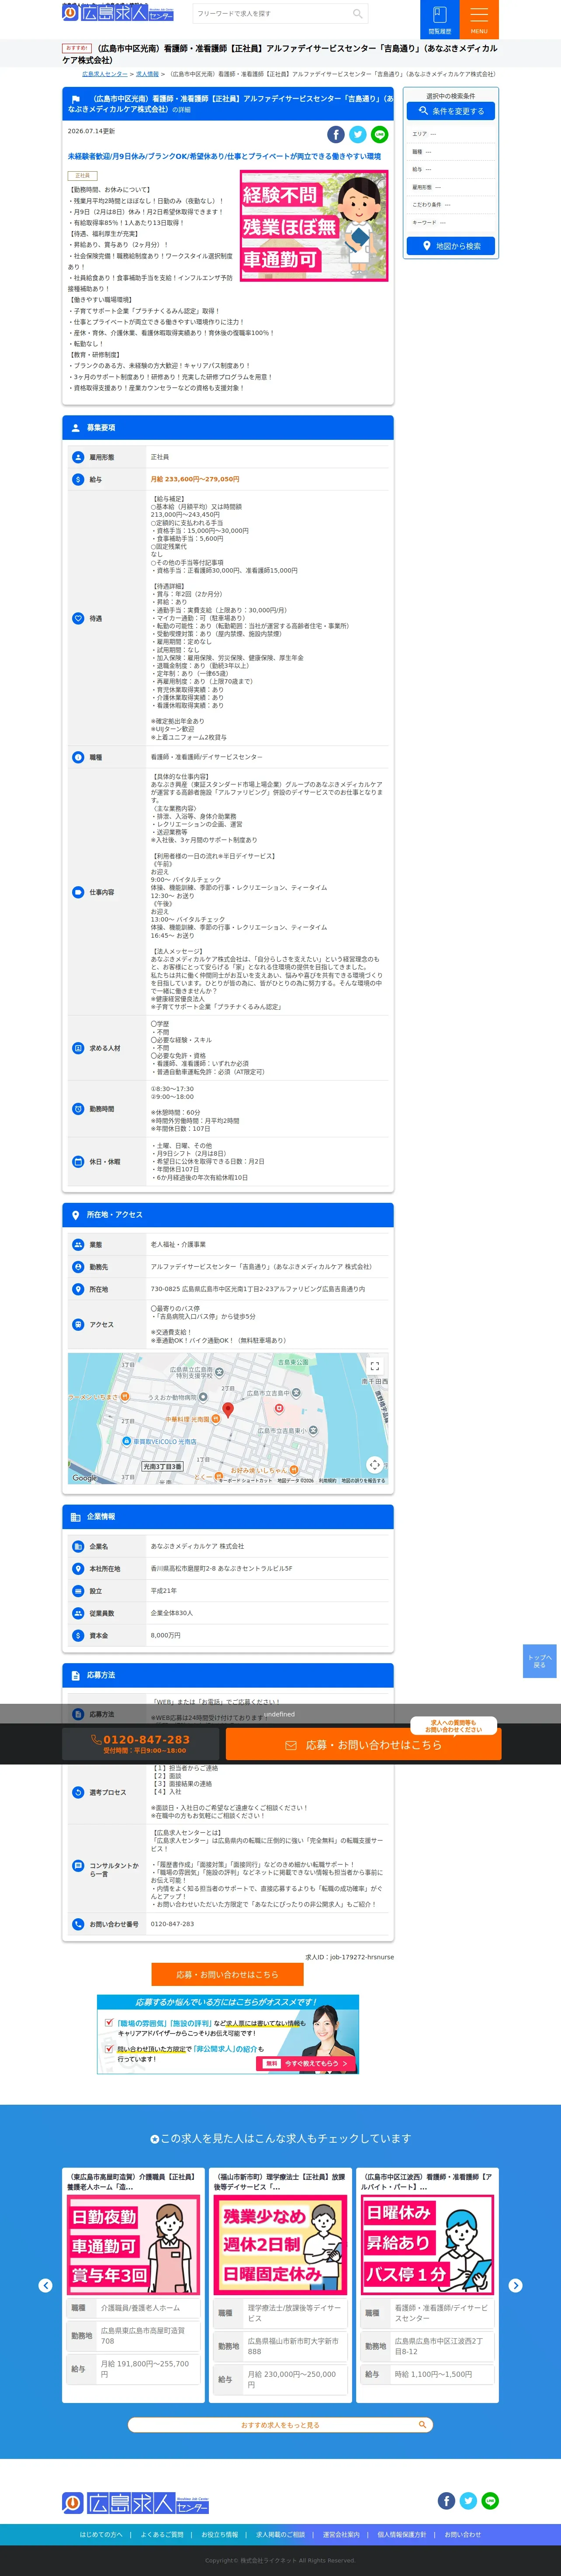Open 運営会社案内 footer link
Screen dimensions: 561x2576
pyautogui.click(x=341, y=2534)
